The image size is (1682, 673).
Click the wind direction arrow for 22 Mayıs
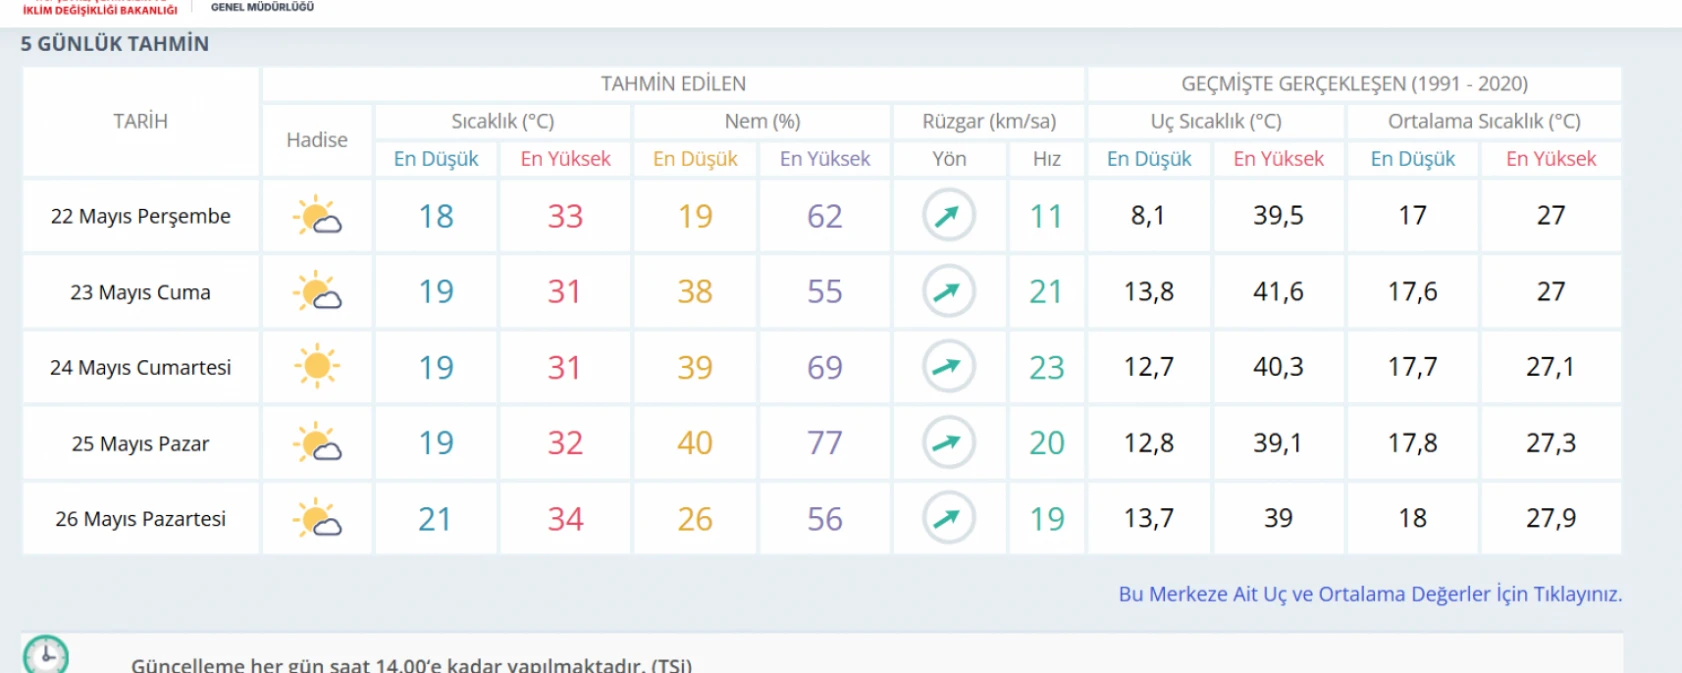pos(948,215)
